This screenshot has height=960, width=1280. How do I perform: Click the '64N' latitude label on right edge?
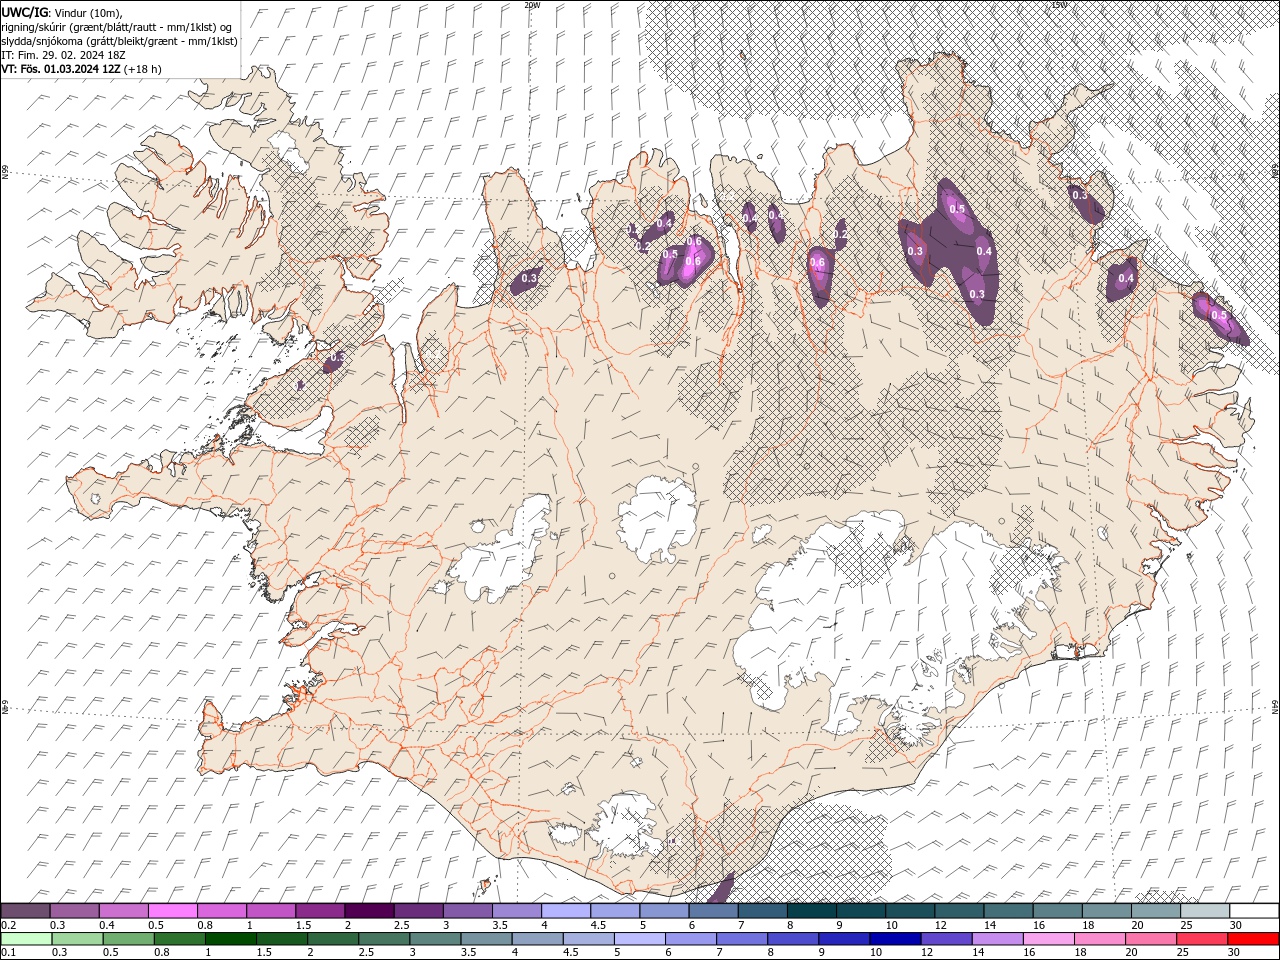(1275, 706)
